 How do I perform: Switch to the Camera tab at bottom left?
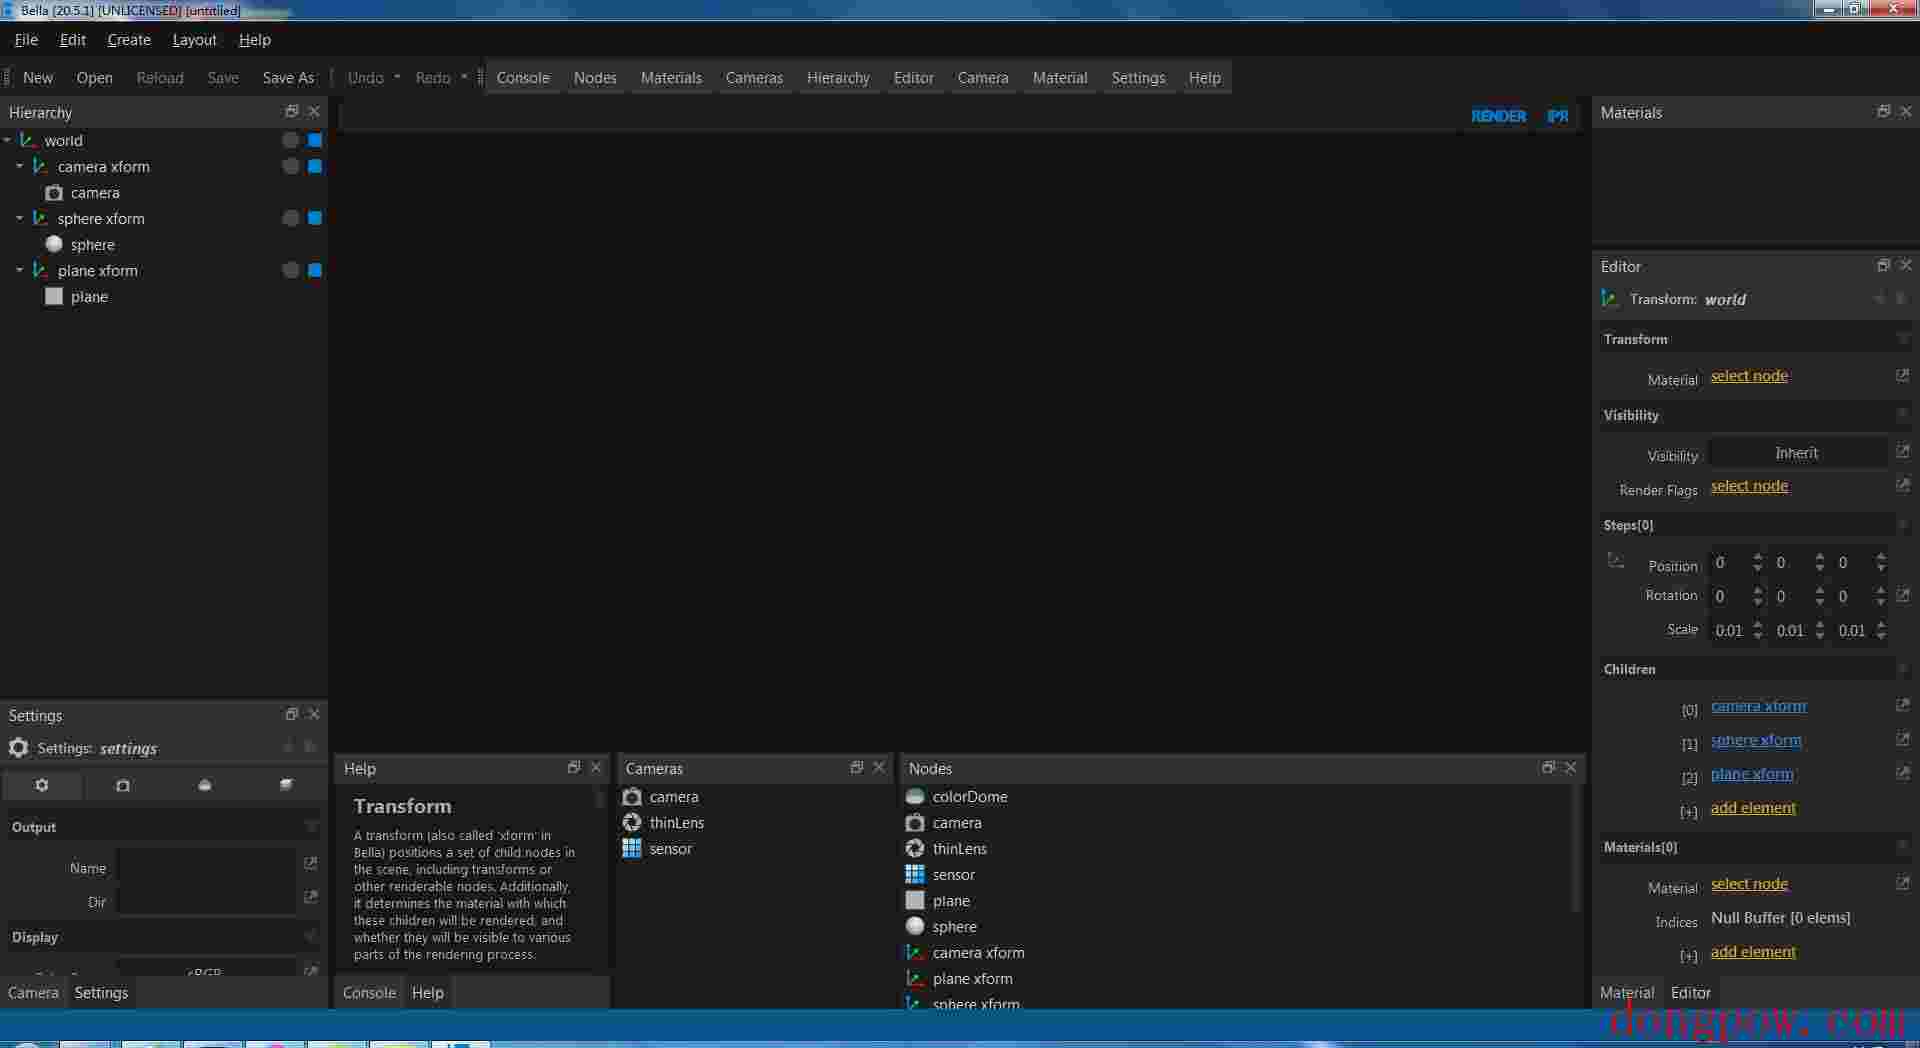click(x=33, y=993)
